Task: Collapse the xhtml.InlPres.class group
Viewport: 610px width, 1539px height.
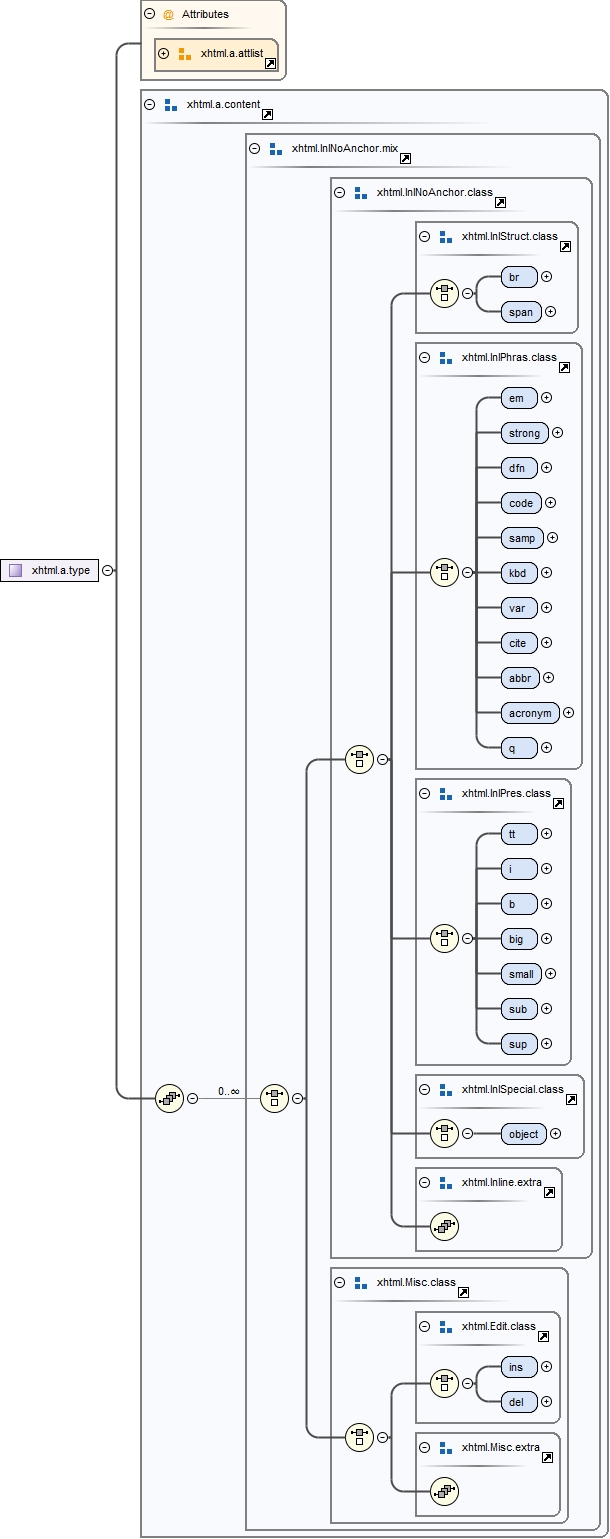Action: (x=424, y=793)
